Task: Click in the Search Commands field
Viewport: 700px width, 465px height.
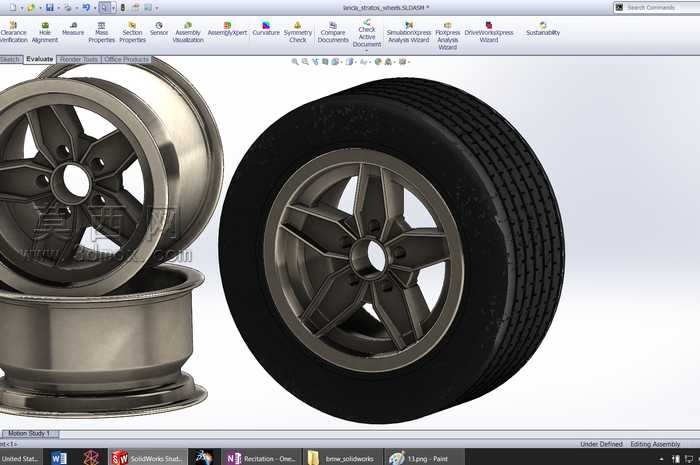Action: [x=661, y=8]
